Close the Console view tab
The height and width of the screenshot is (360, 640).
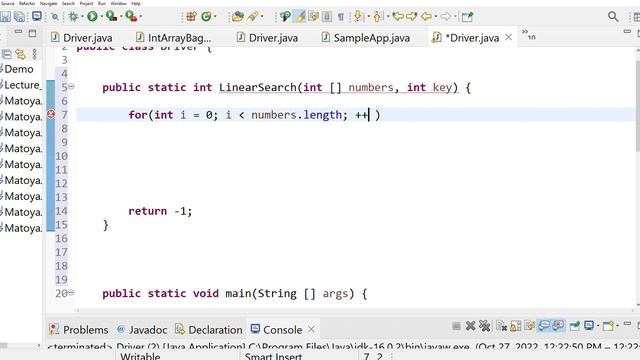click(x=311, y=329)
